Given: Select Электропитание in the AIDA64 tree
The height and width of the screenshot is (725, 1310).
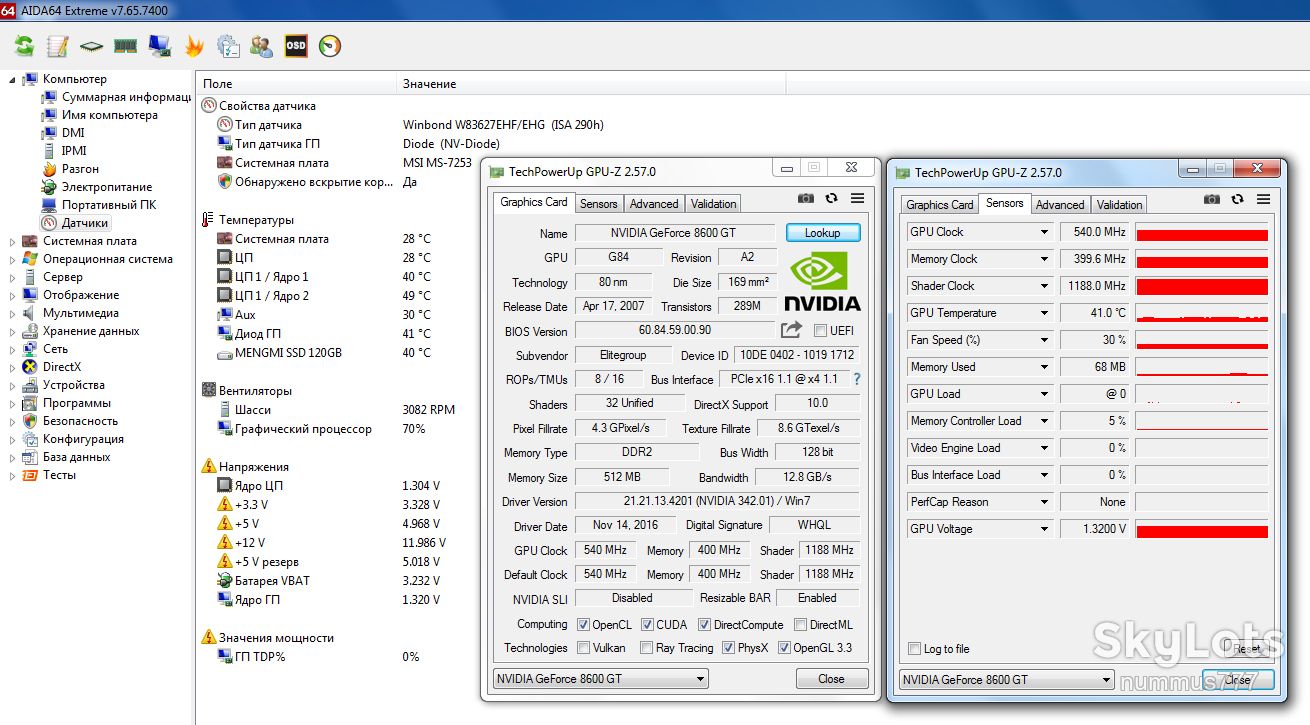Looking at the screenshot, I should (107, 187).
